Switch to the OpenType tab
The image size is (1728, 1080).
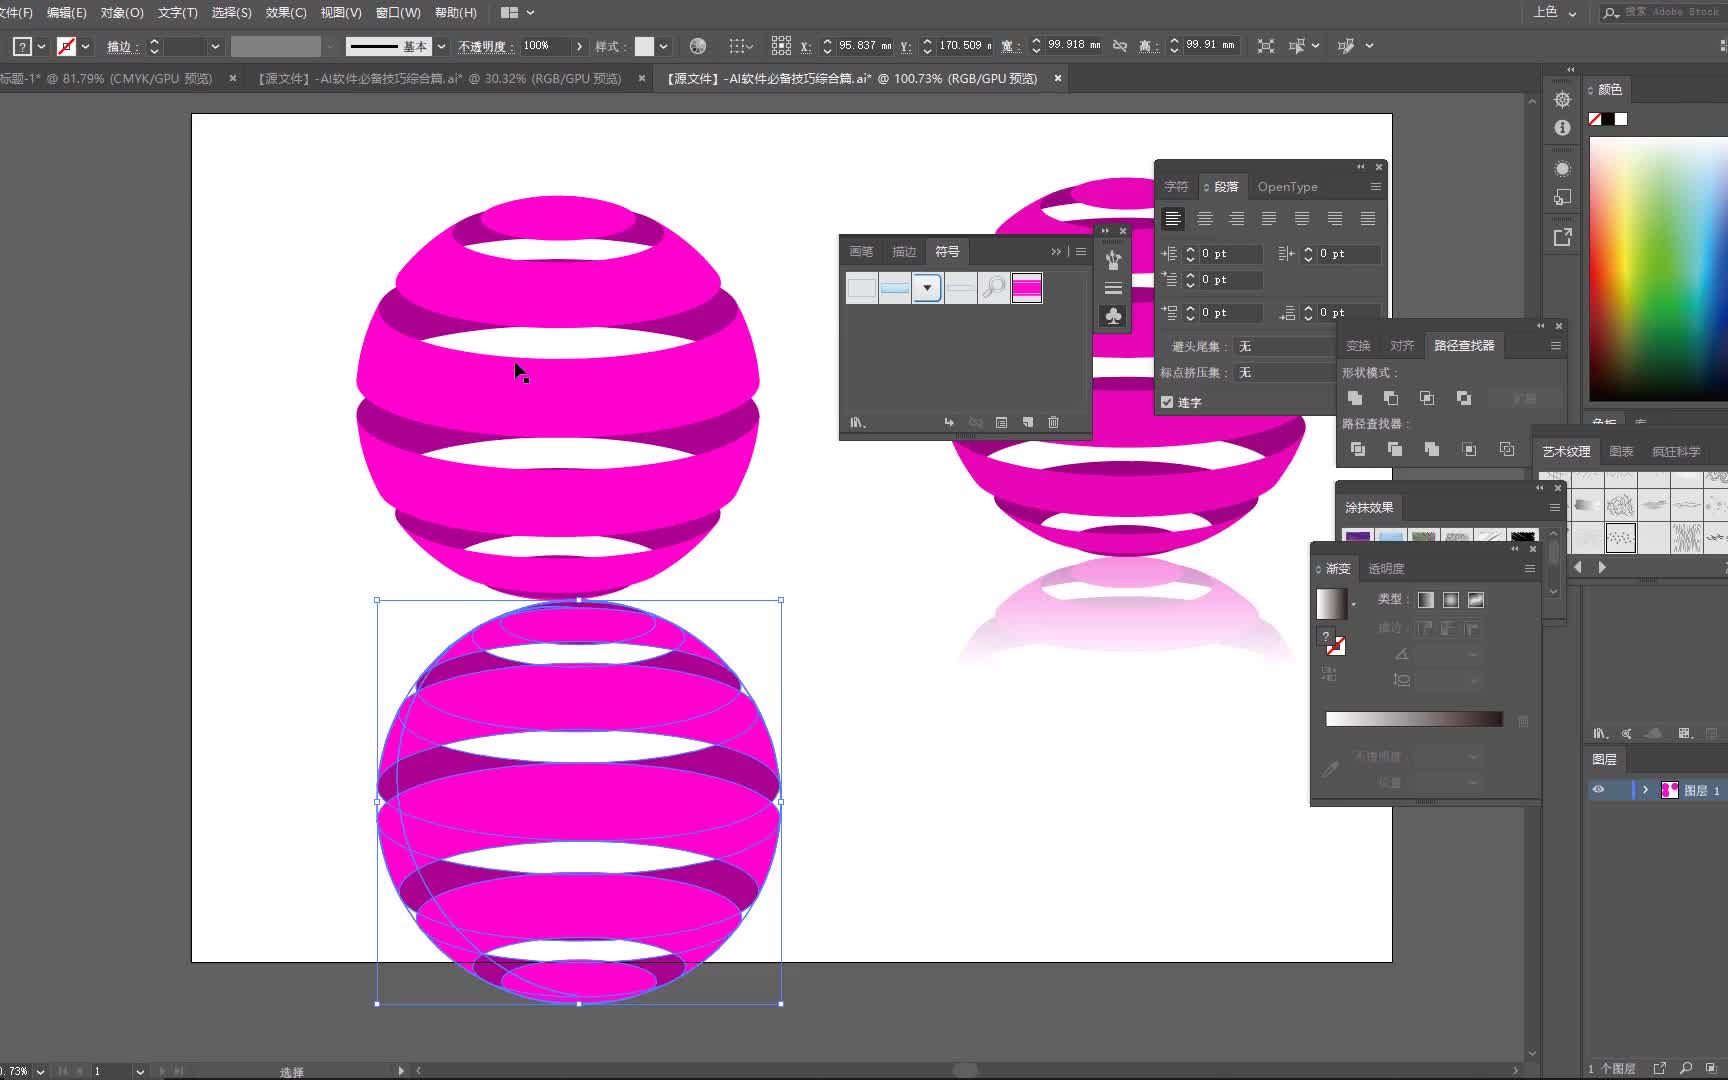1287,187
